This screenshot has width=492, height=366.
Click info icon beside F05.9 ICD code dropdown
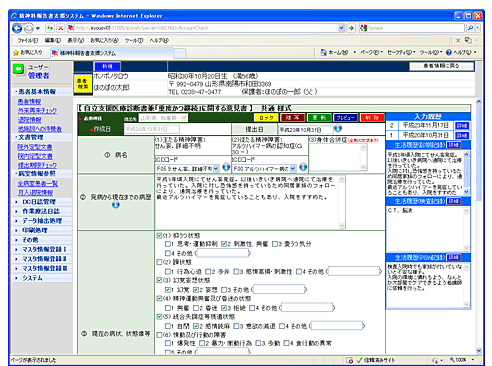(x=226, y=167)
